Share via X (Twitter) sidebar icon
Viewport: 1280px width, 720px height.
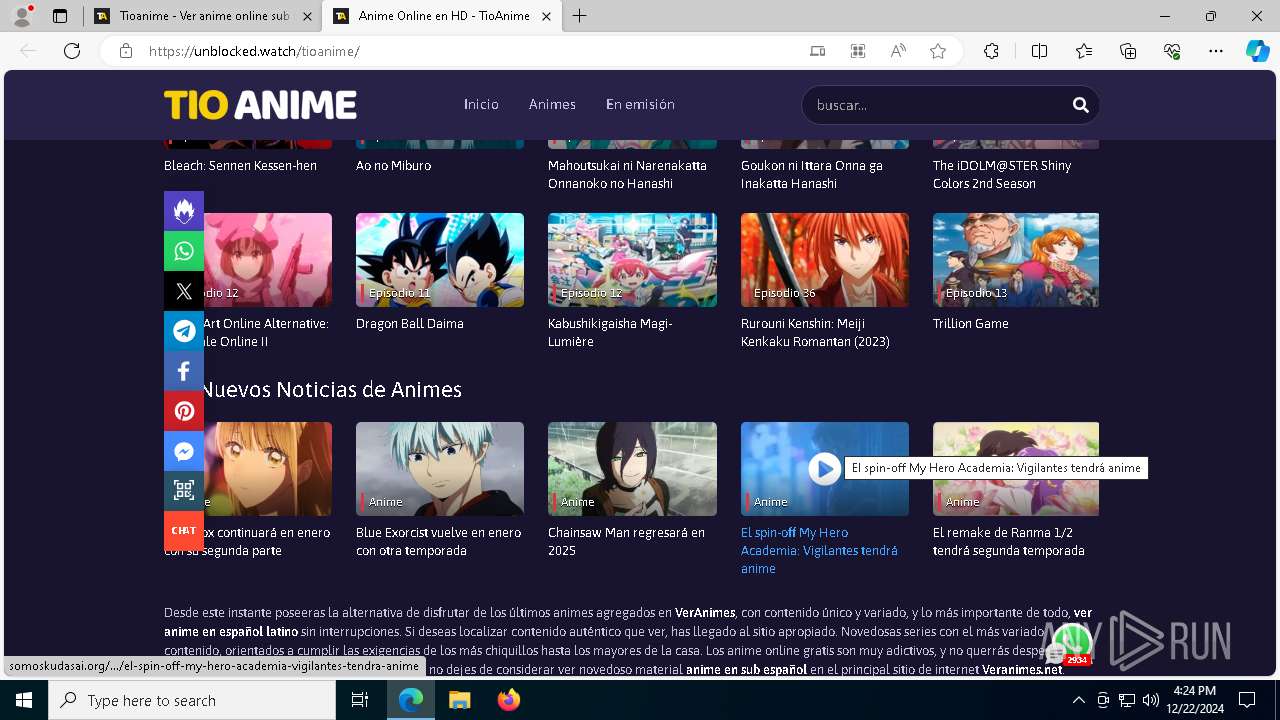point(184,291)
